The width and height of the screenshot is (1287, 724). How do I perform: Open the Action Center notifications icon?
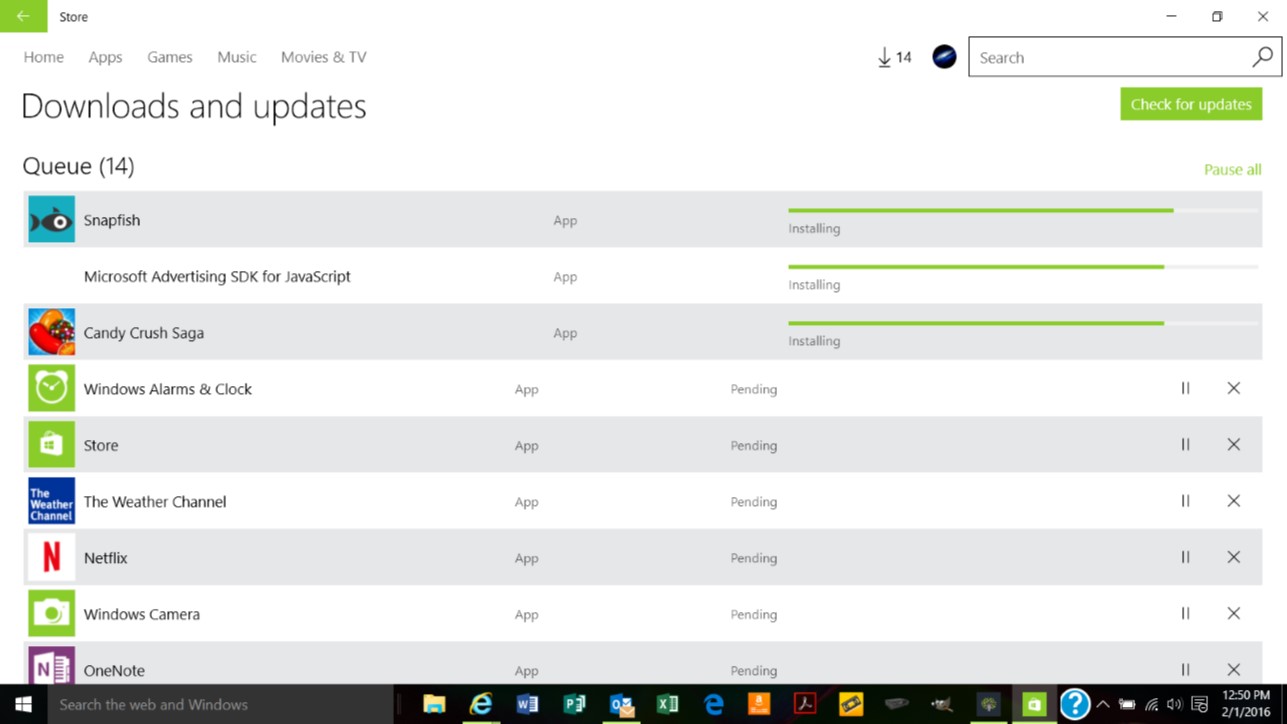1200,704
